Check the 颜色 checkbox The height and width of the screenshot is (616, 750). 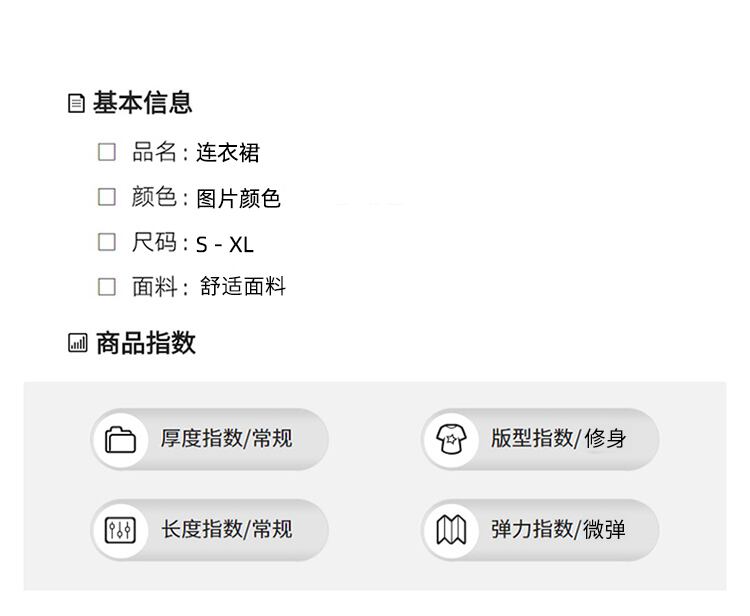point(106,197)
